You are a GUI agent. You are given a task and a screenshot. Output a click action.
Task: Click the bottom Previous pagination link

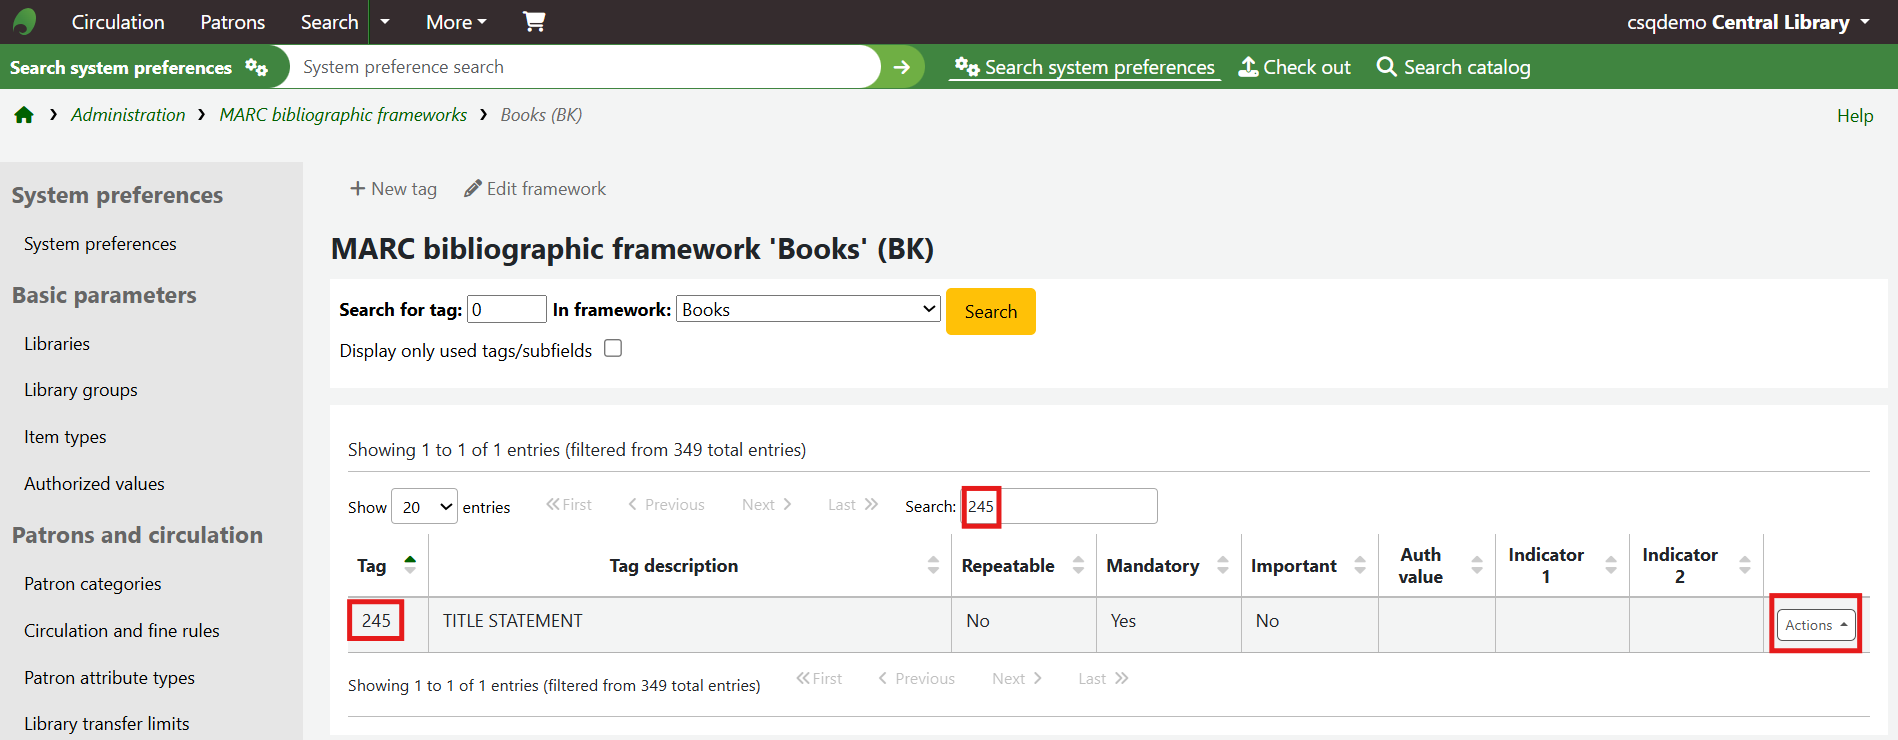click(x=916, y=679)
